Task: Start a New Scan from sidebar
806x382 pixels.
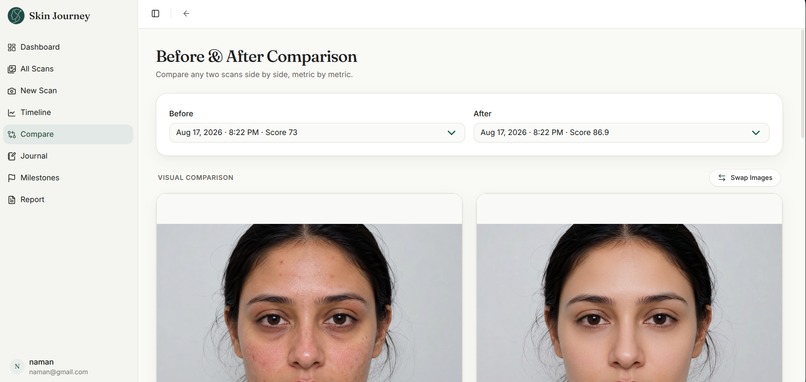Action: click(x=68, y=91)
